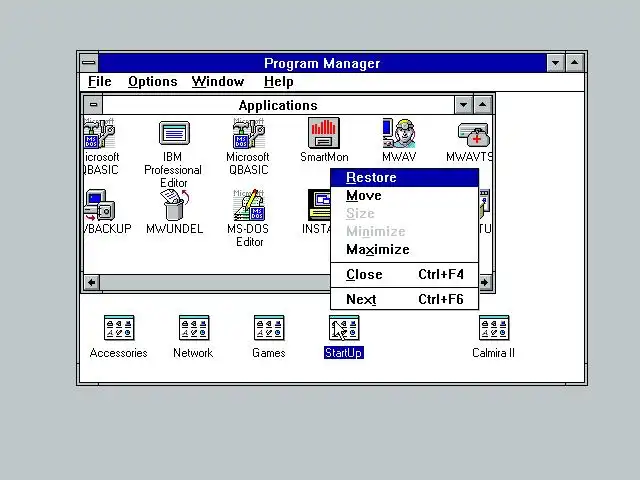
Task: Click the Program Manager title bar
Action: 322,63
